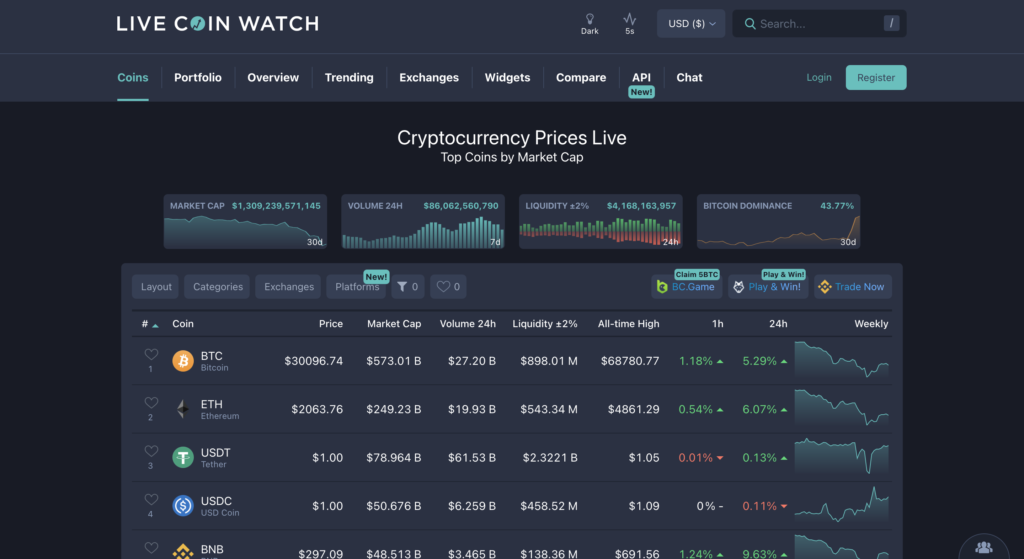The height and width of the screenshot is (559, 1024).
Task: Open the Widgets tab
Action: (x=507, y=78)
